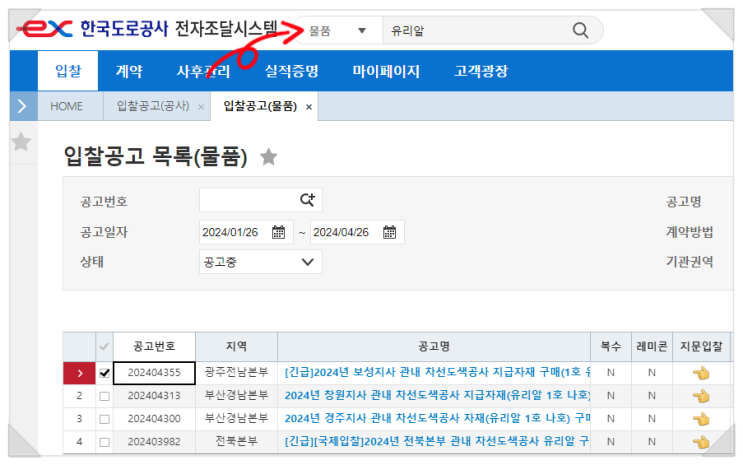The height and width of the screenshot is (465, 743).
Task: Open notice 2024년 창원지사 관내 차선도색공사
Action: [x=437, y=395]
